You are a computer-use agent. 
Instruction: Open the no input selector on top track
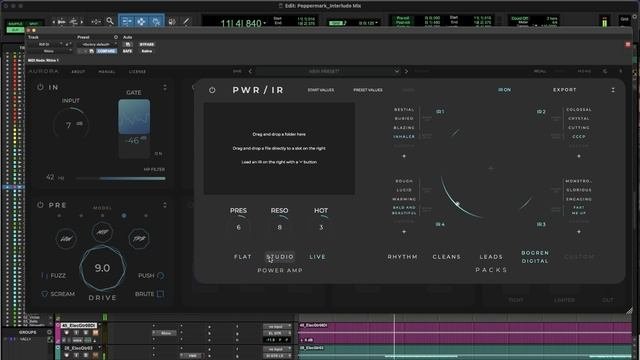(x=278, y=327)
